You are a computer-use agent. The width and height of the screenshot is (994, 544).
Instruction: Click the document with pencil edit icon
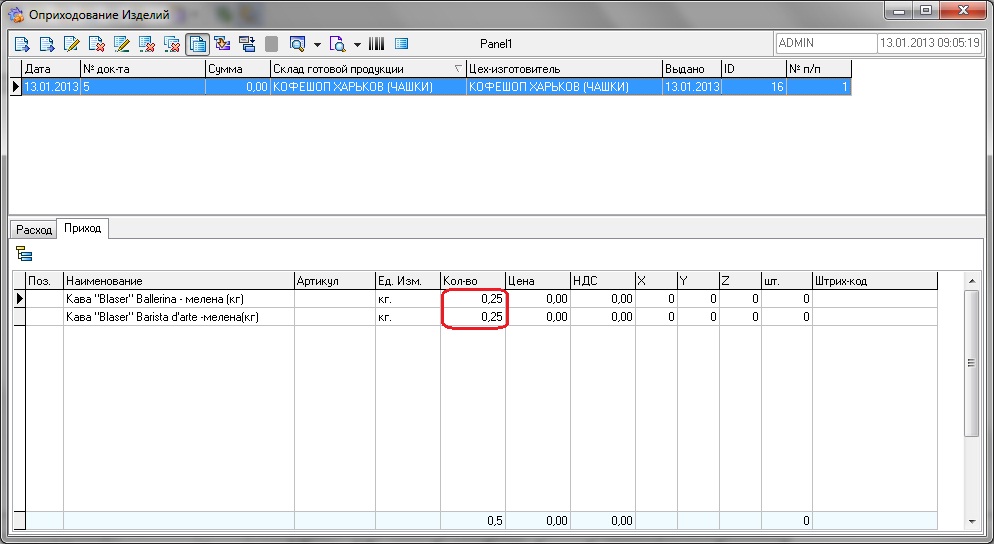[72, 44]
